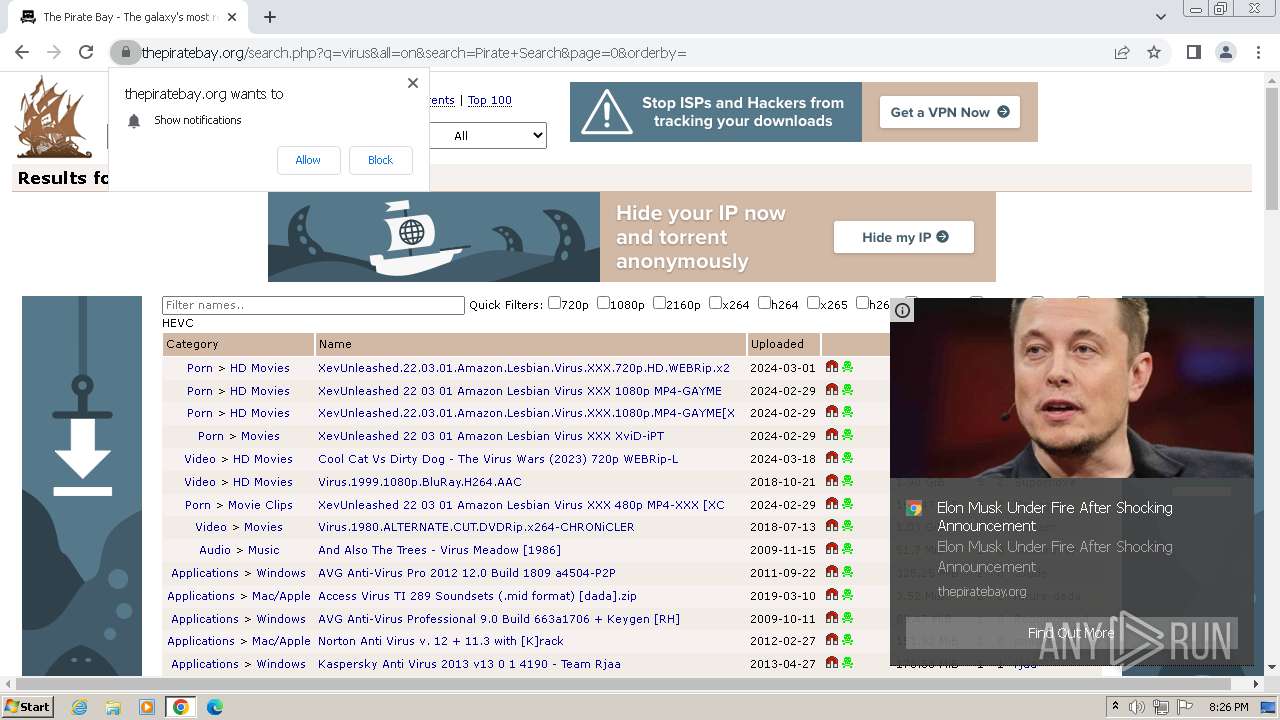Image resolution: width=1280 pixels, height=720 pixels.
Task: Enable the 720p quick filter
Action: [554, 303]
